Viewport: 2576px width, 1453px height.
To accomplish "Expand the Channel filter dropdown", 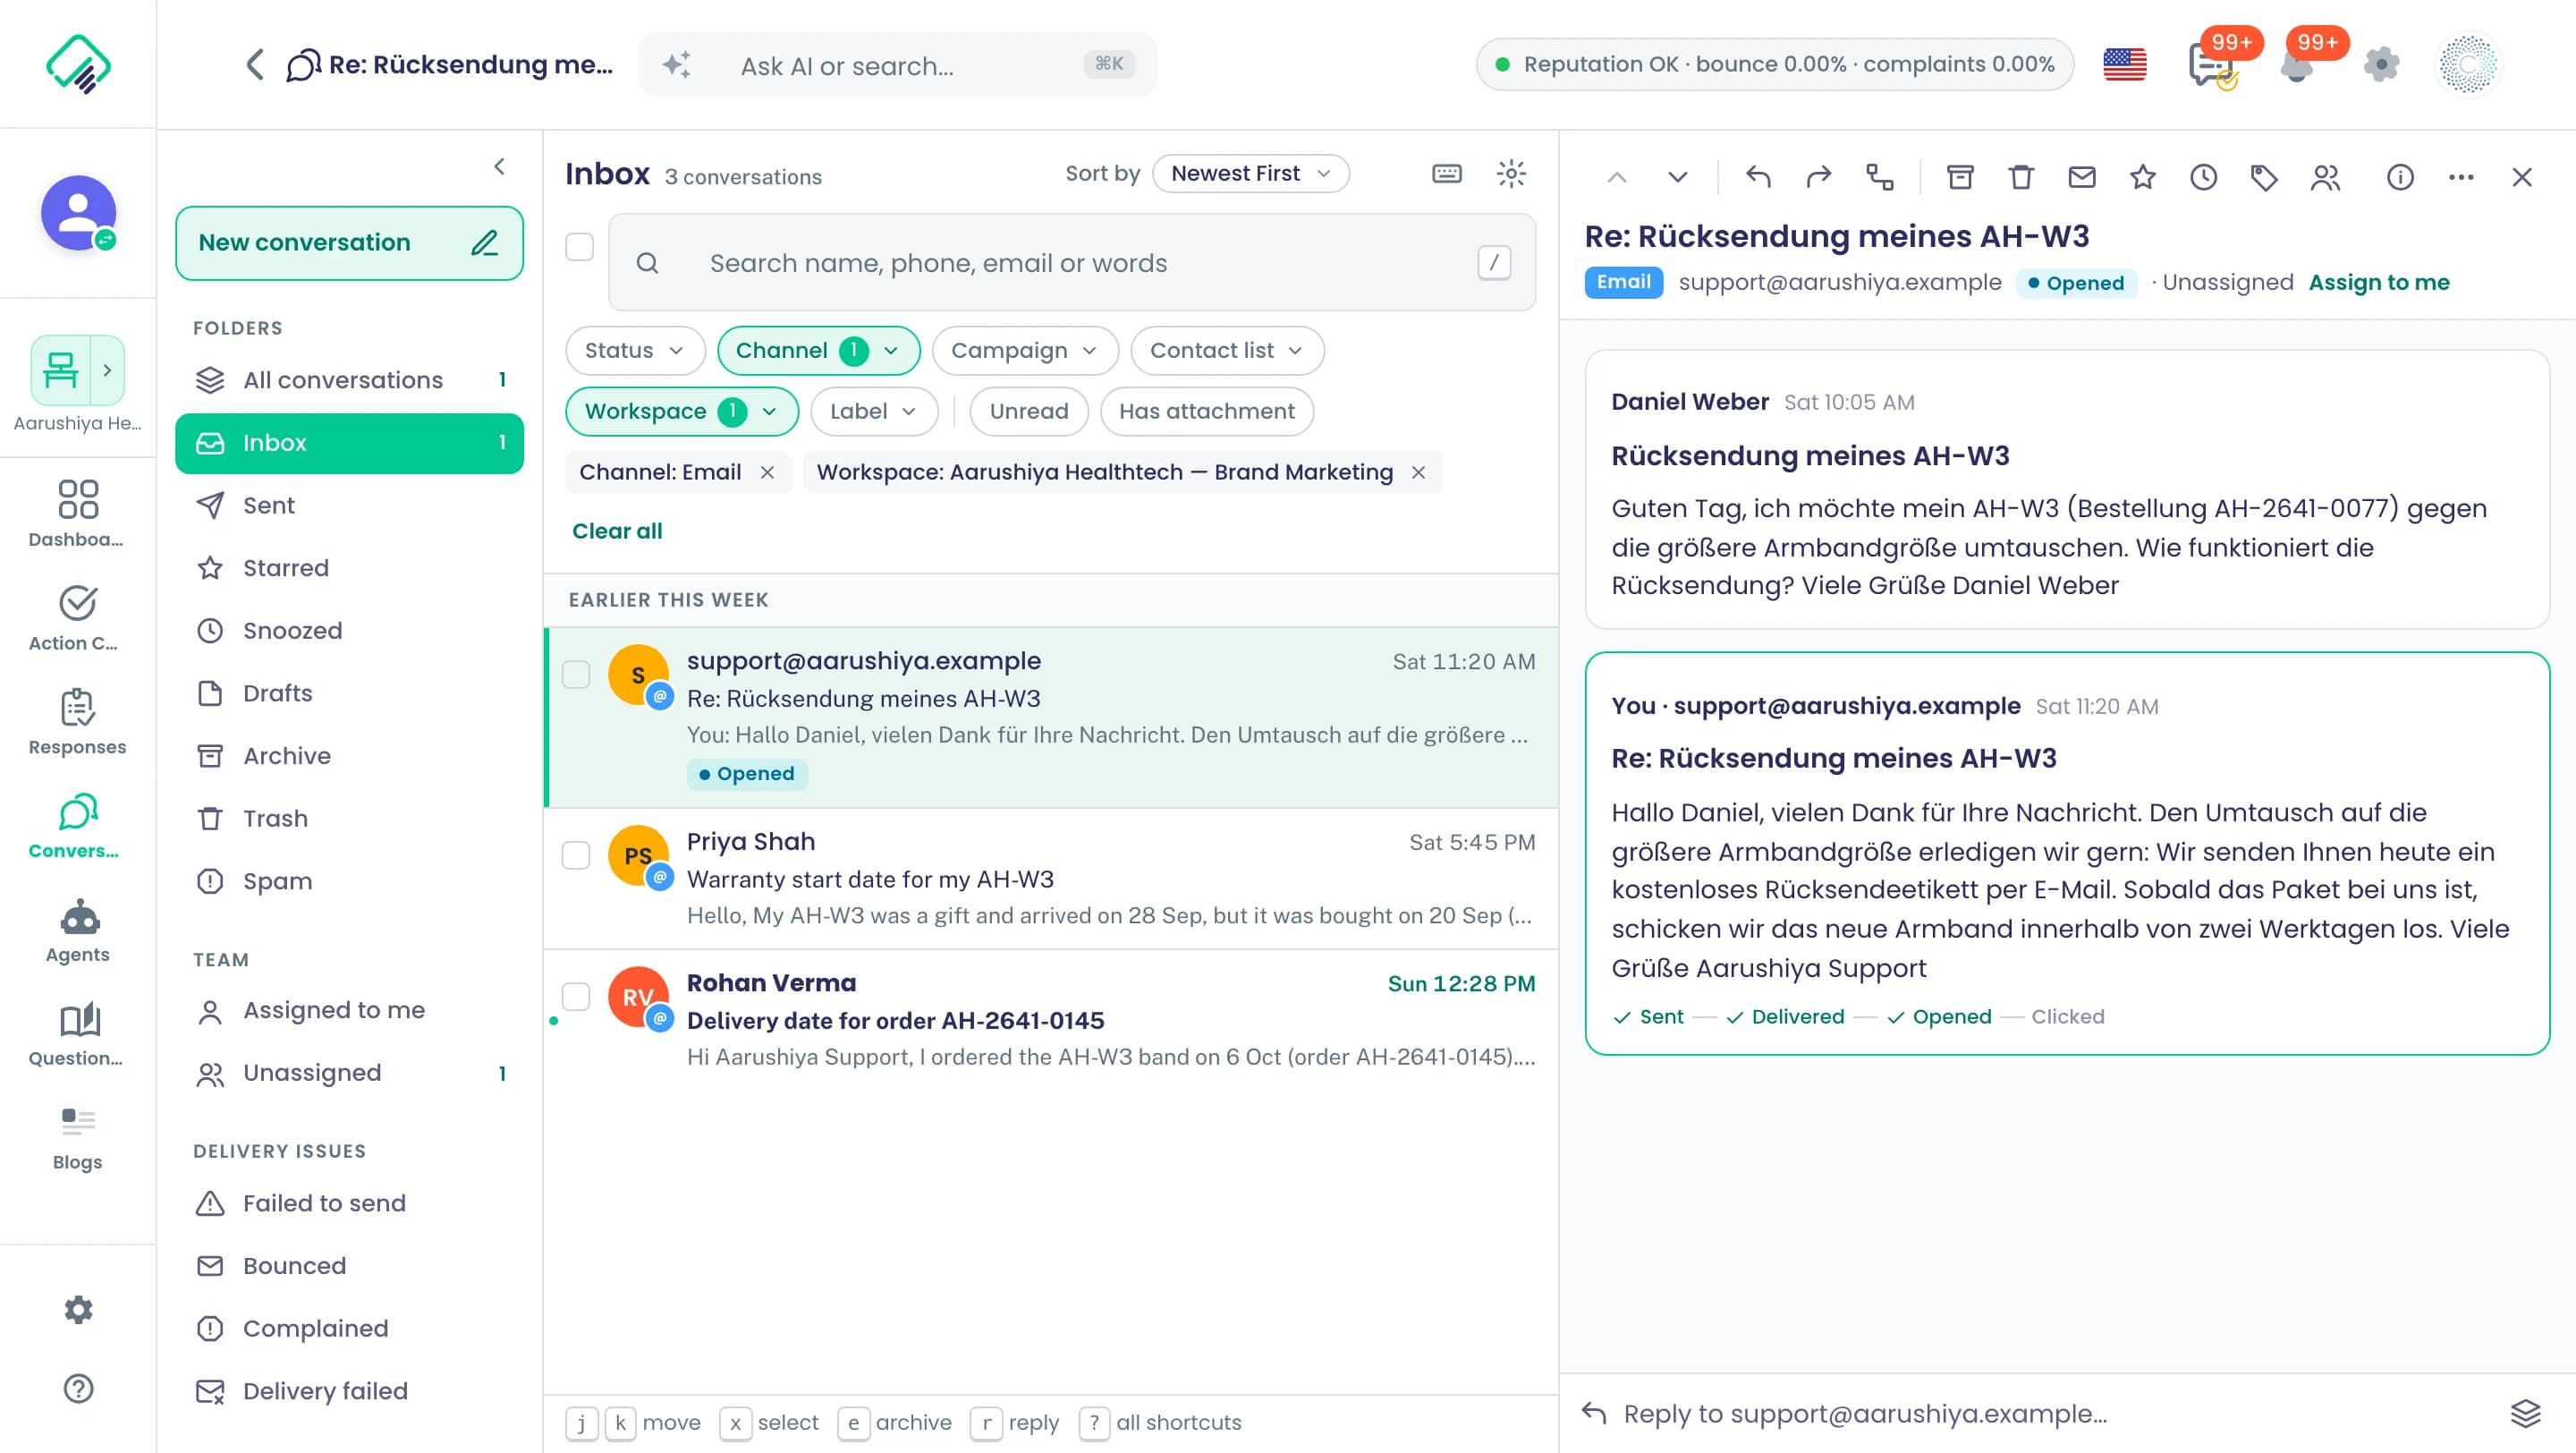I will point(818,350).
